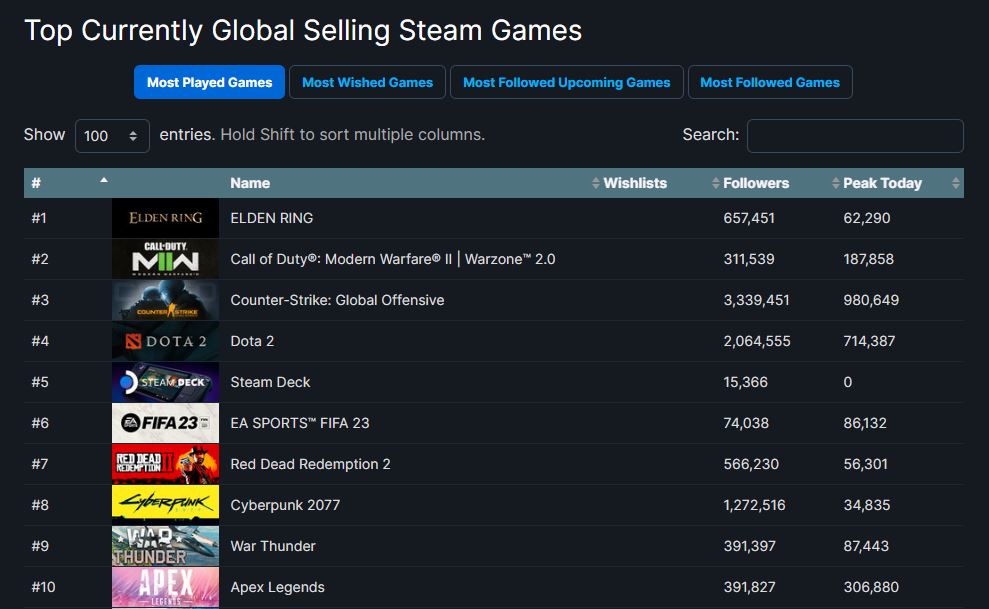This screenshot has height=609, width=989.
Task: Sort by the Peak Today column arrows
Action: 956,183
